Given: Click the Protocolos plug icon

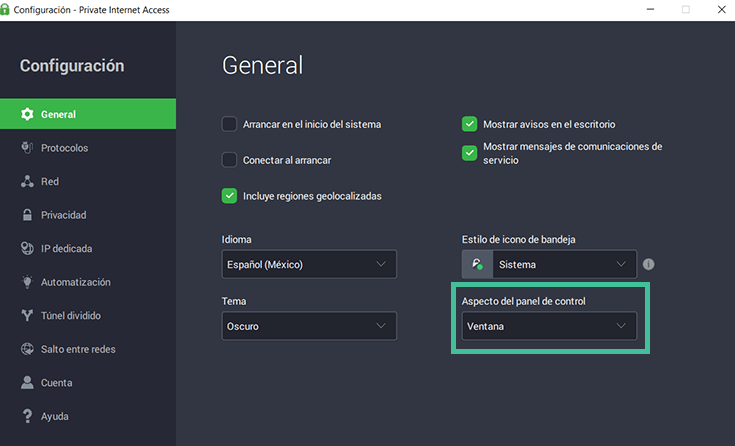Looking at the screenshot, I should point(27,148).
